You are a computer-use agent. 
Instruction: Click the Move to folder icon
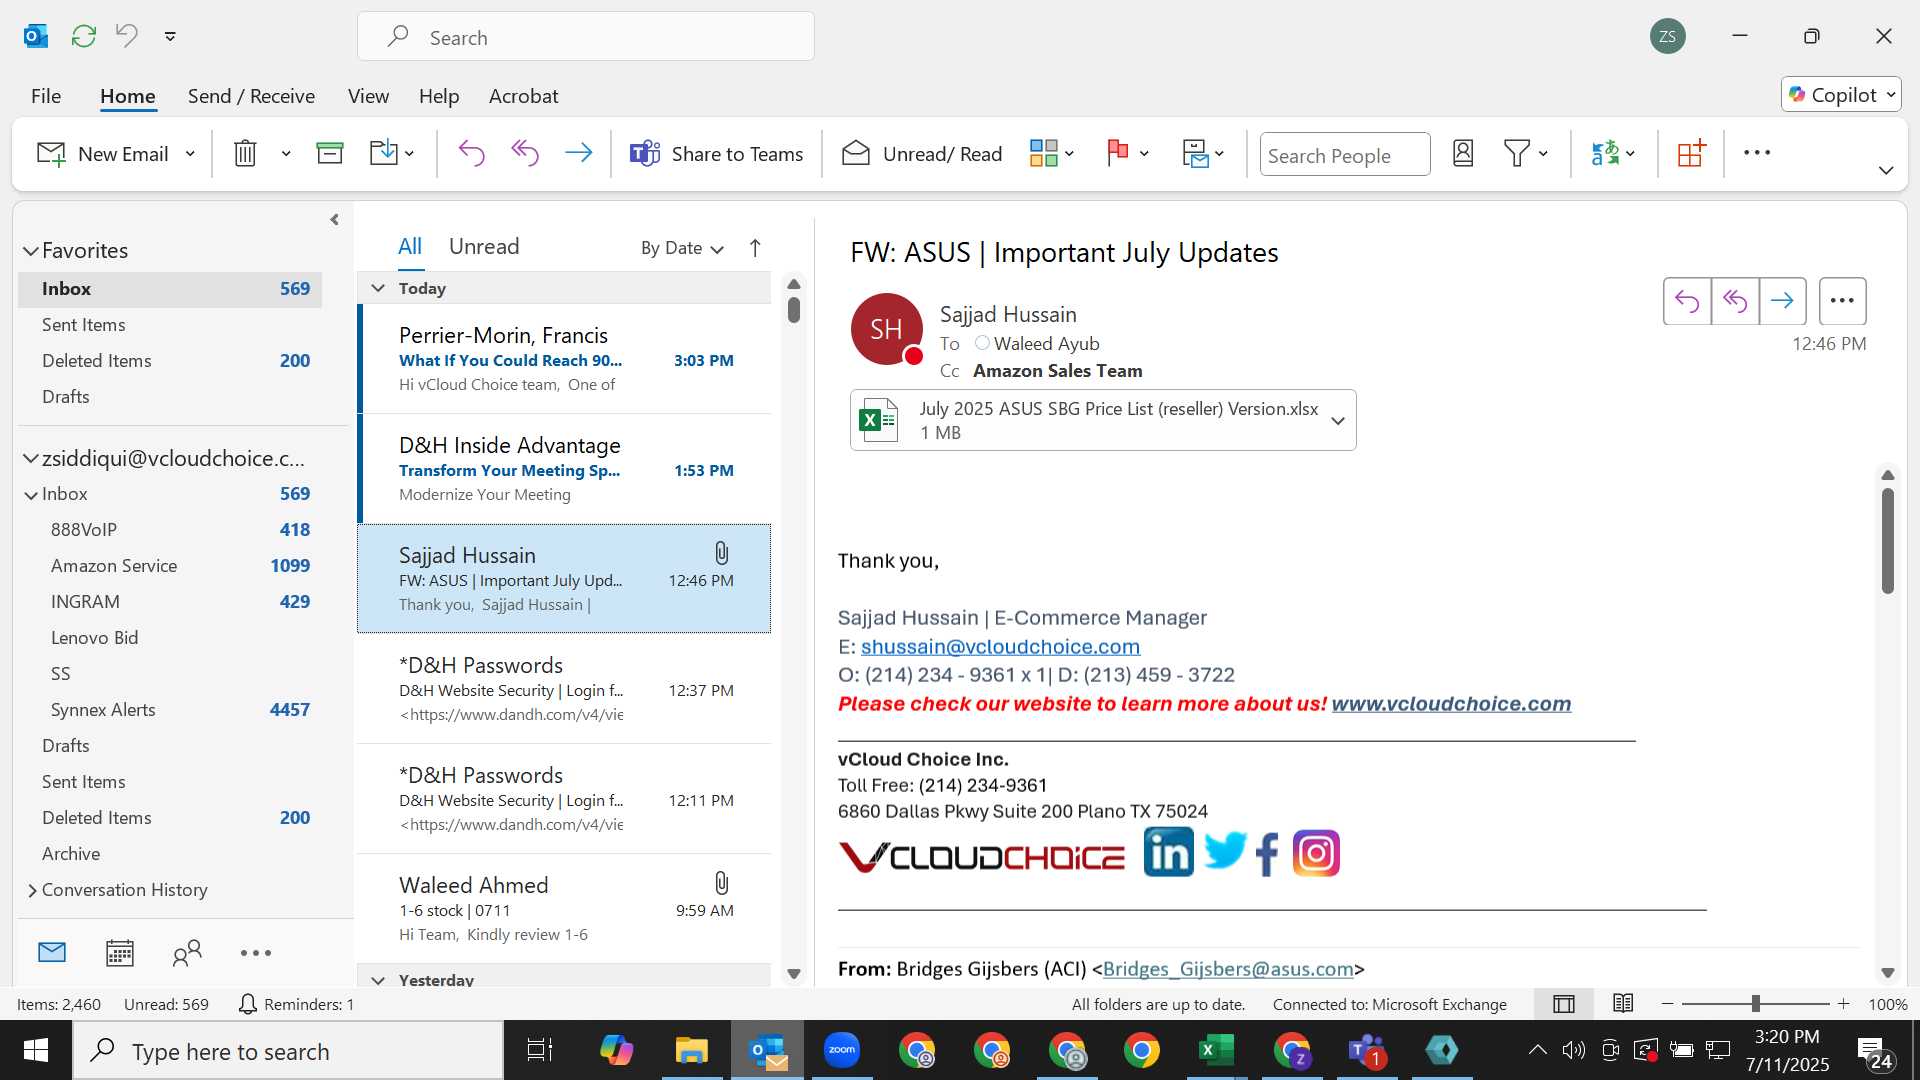point(384,153)
